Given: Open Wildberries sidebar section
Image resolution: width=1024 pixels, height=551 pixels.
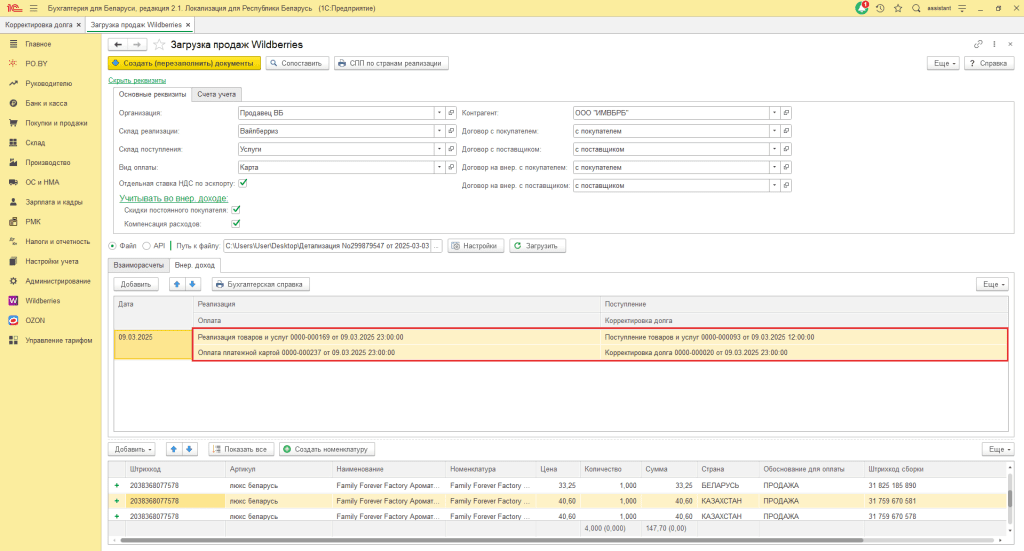Looking at the screenshot, I should coord(42,301).
